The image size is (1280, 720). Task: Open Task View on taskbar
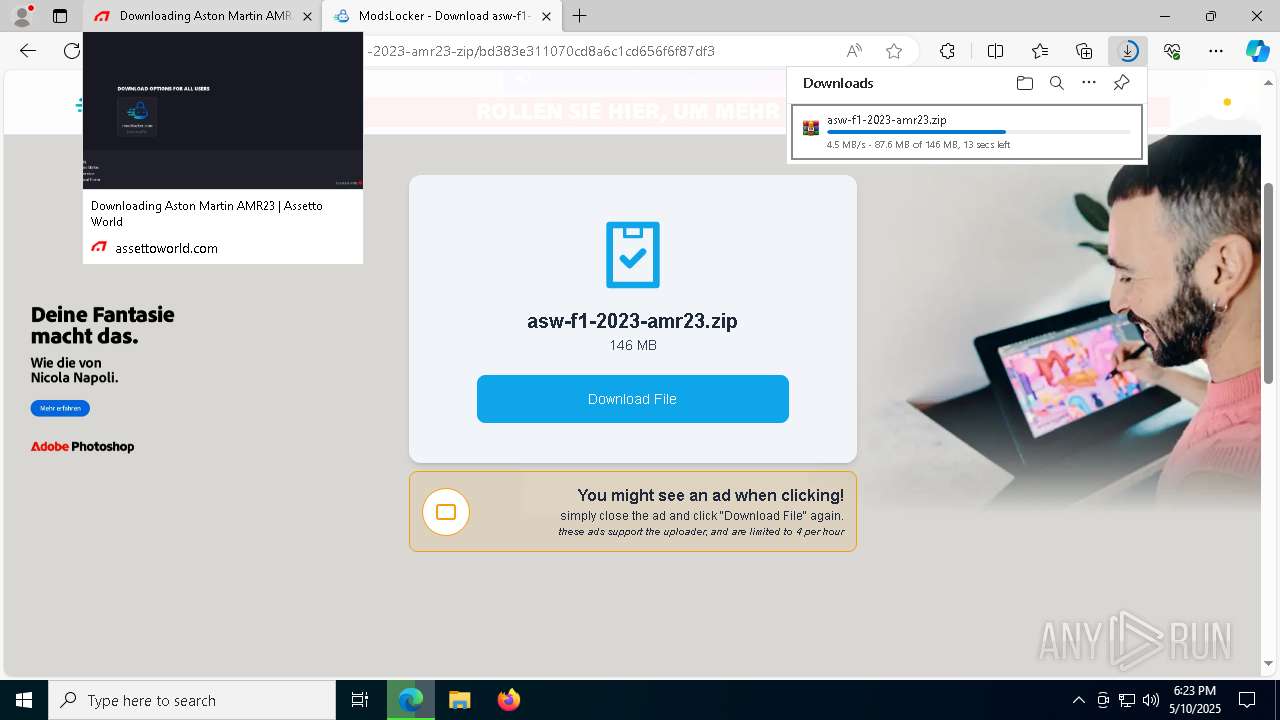(x=360, y=700)
